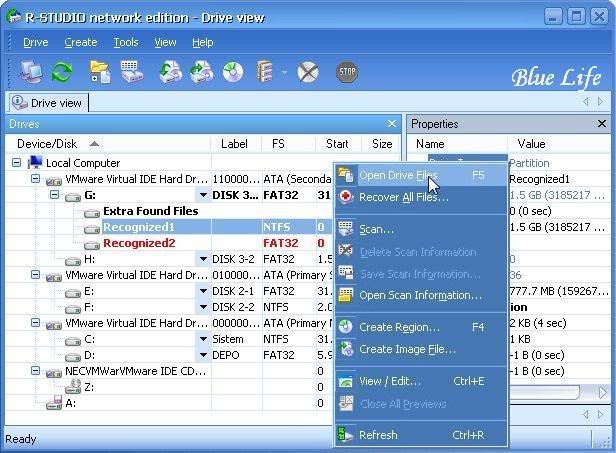Click the Open Drive Files toolbar icon
The image size is (616, 453).
pos(100,72)
